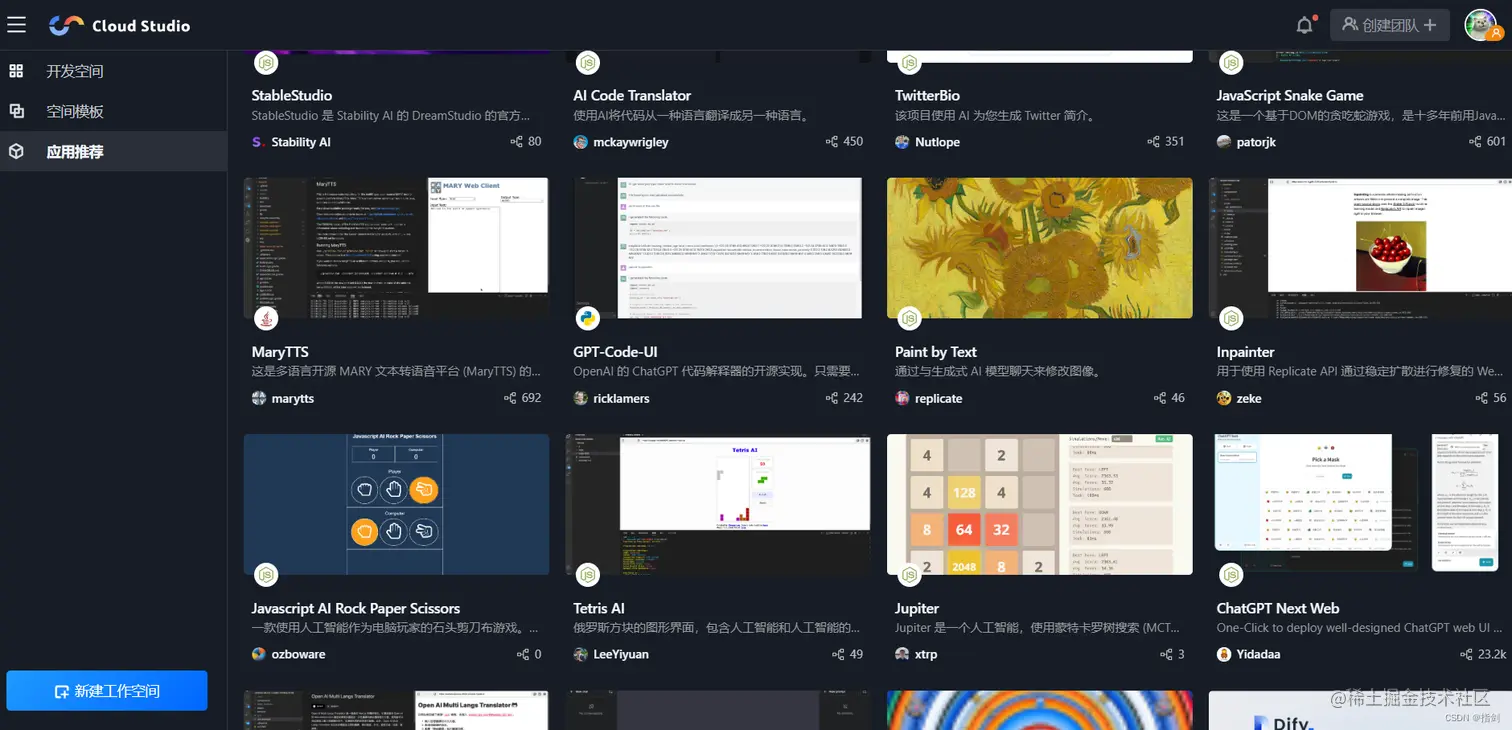The height and width of the screenshot is (730, 1512).
Task: Click Node.js badge on Jupiter card
Action: click(x=910, y=575)
